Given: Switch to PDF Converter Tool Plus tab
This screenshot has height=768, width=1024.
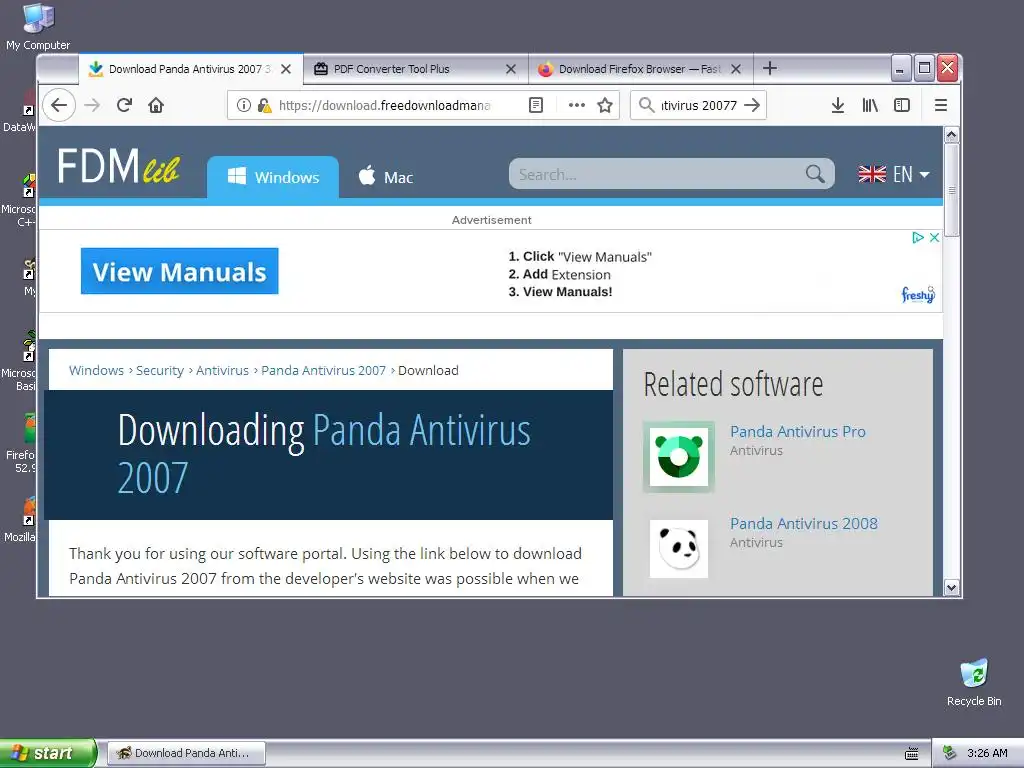Looking at the screenshot, I should (415, 69).
